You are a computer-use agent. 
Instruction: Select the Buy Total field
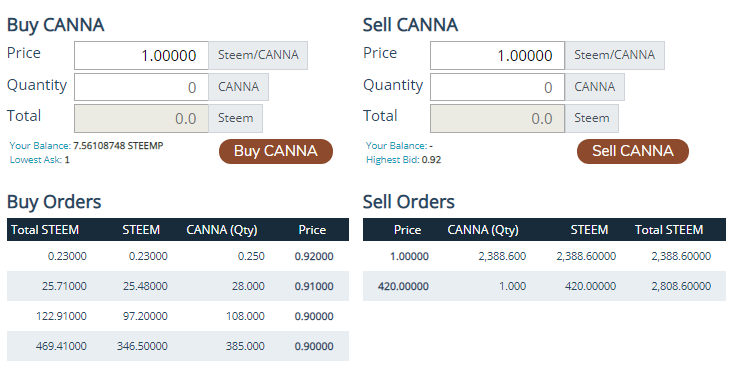(x=141, y=118)
